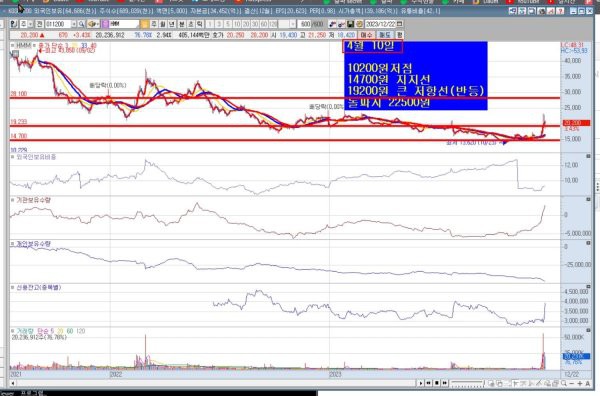The image size is (600, 396).
Task: Click the minus zoom-out icon at bottom
Action: [x=572, y=383]
